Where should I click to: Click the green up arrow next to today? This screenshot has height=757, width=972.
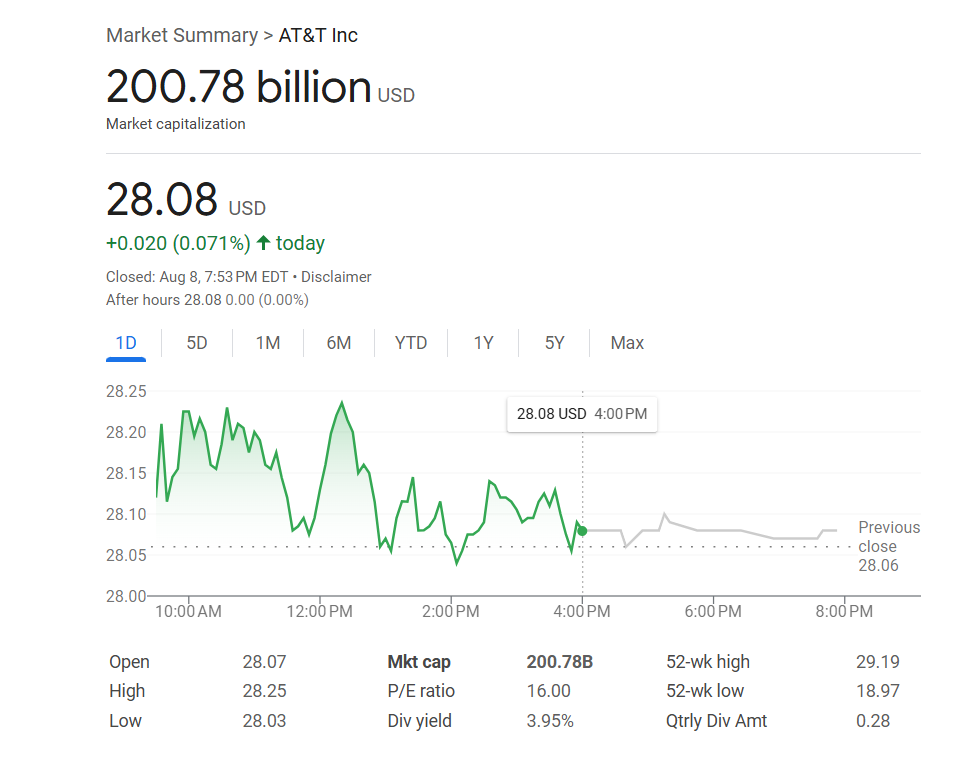[263, 242]
